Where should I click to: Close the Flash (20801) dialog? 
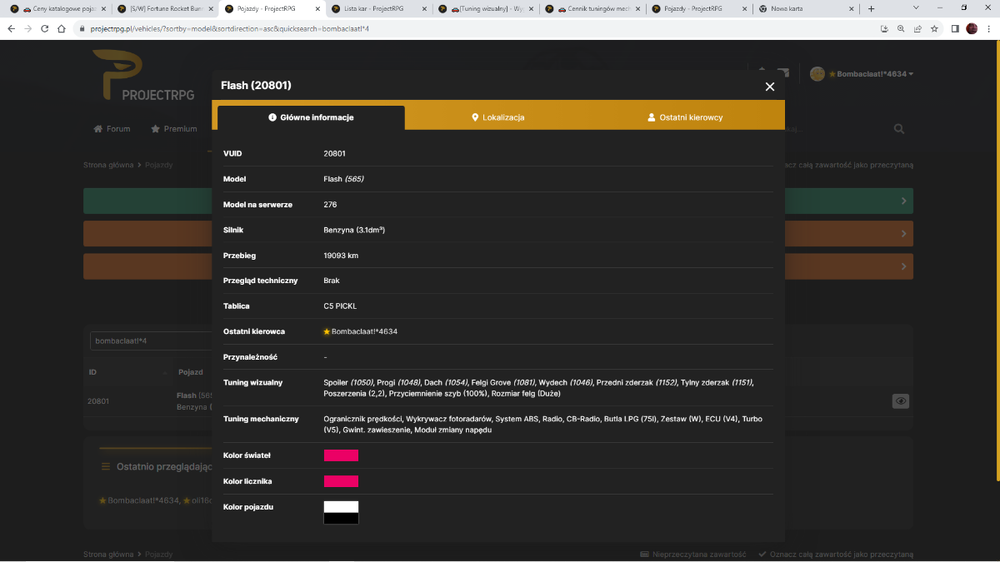770,87
